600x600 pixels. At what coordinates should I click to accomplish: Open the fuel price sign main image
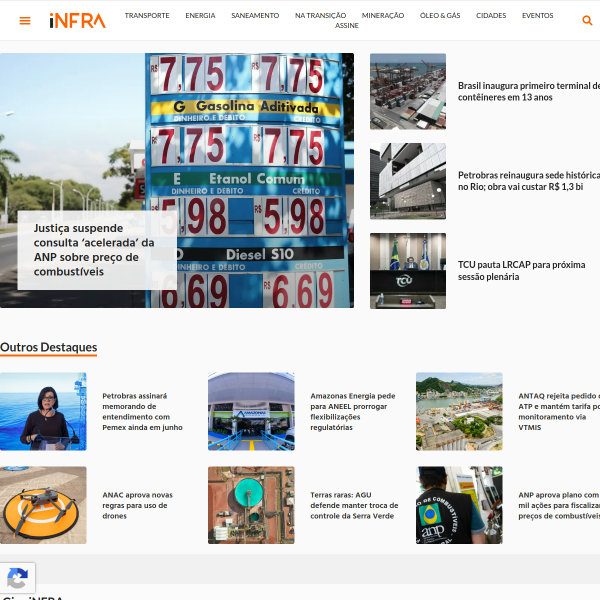click(177, 180)
